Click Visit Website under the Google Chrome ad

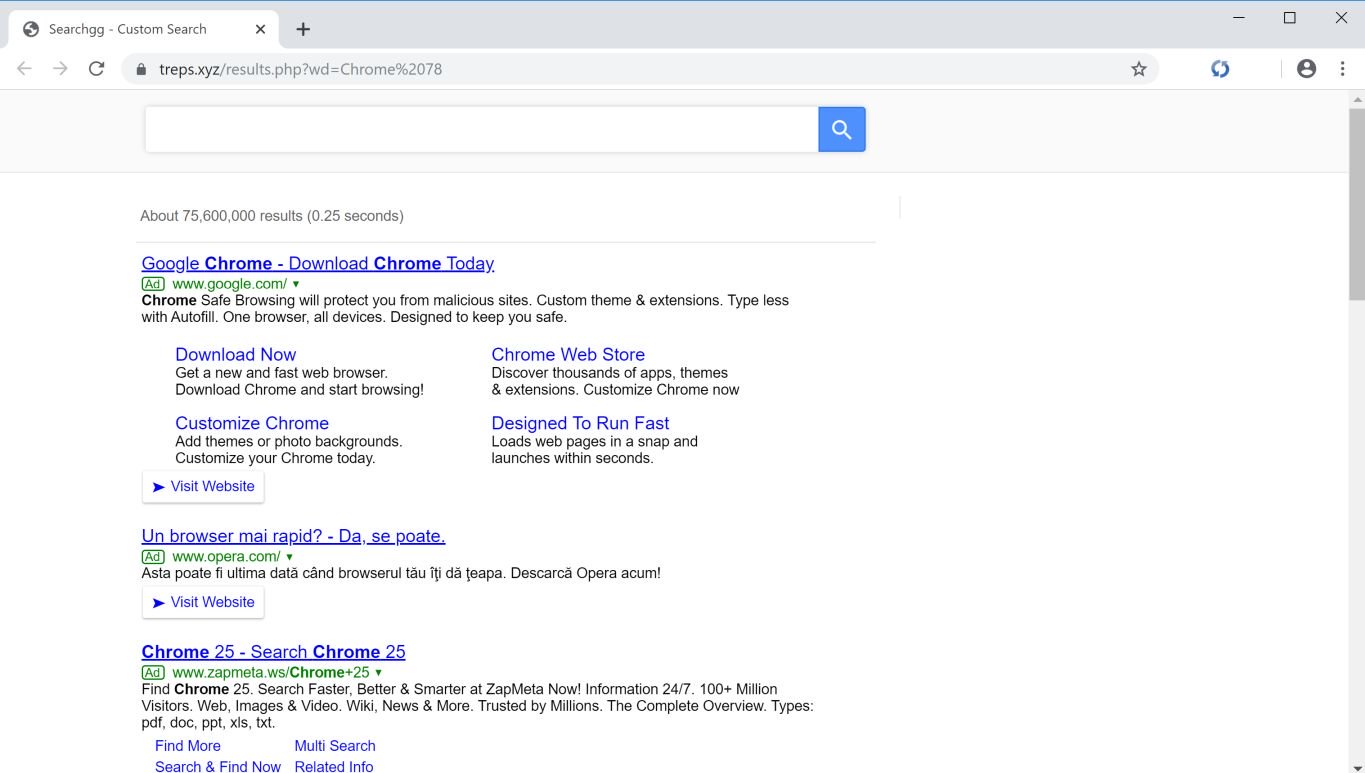coord(203,487)
